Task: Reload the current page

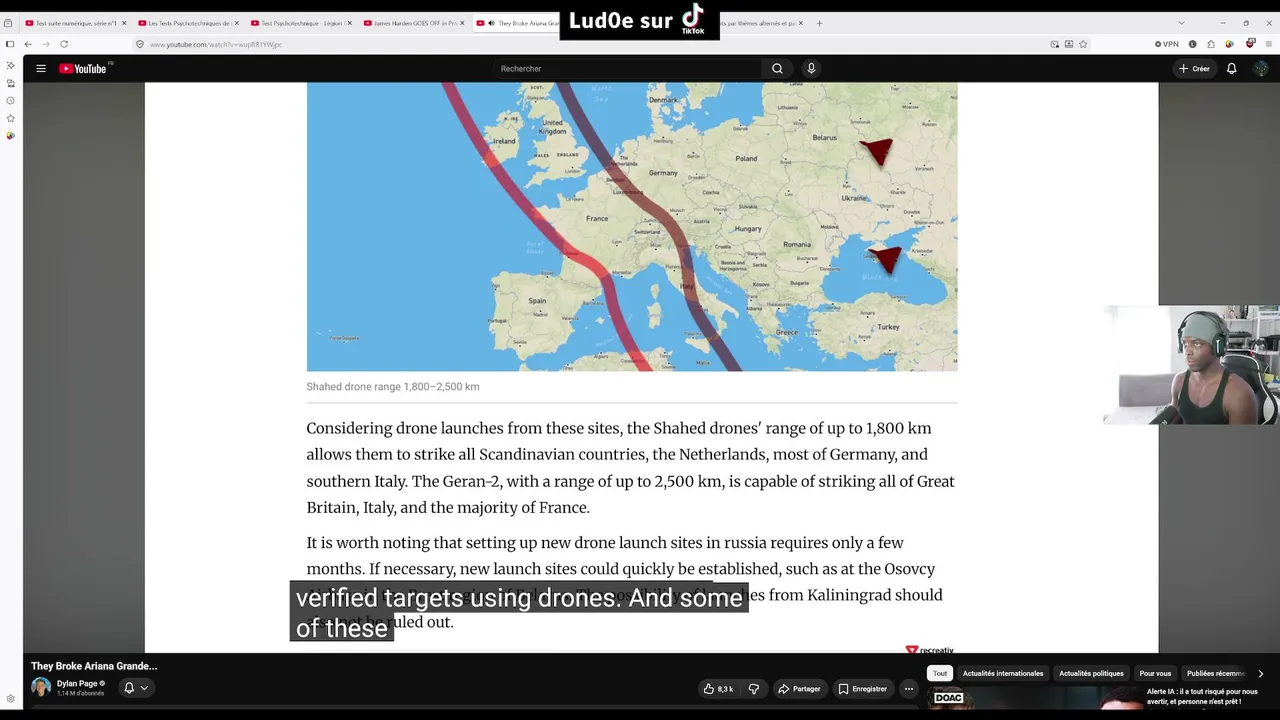Action: (64, 44)
